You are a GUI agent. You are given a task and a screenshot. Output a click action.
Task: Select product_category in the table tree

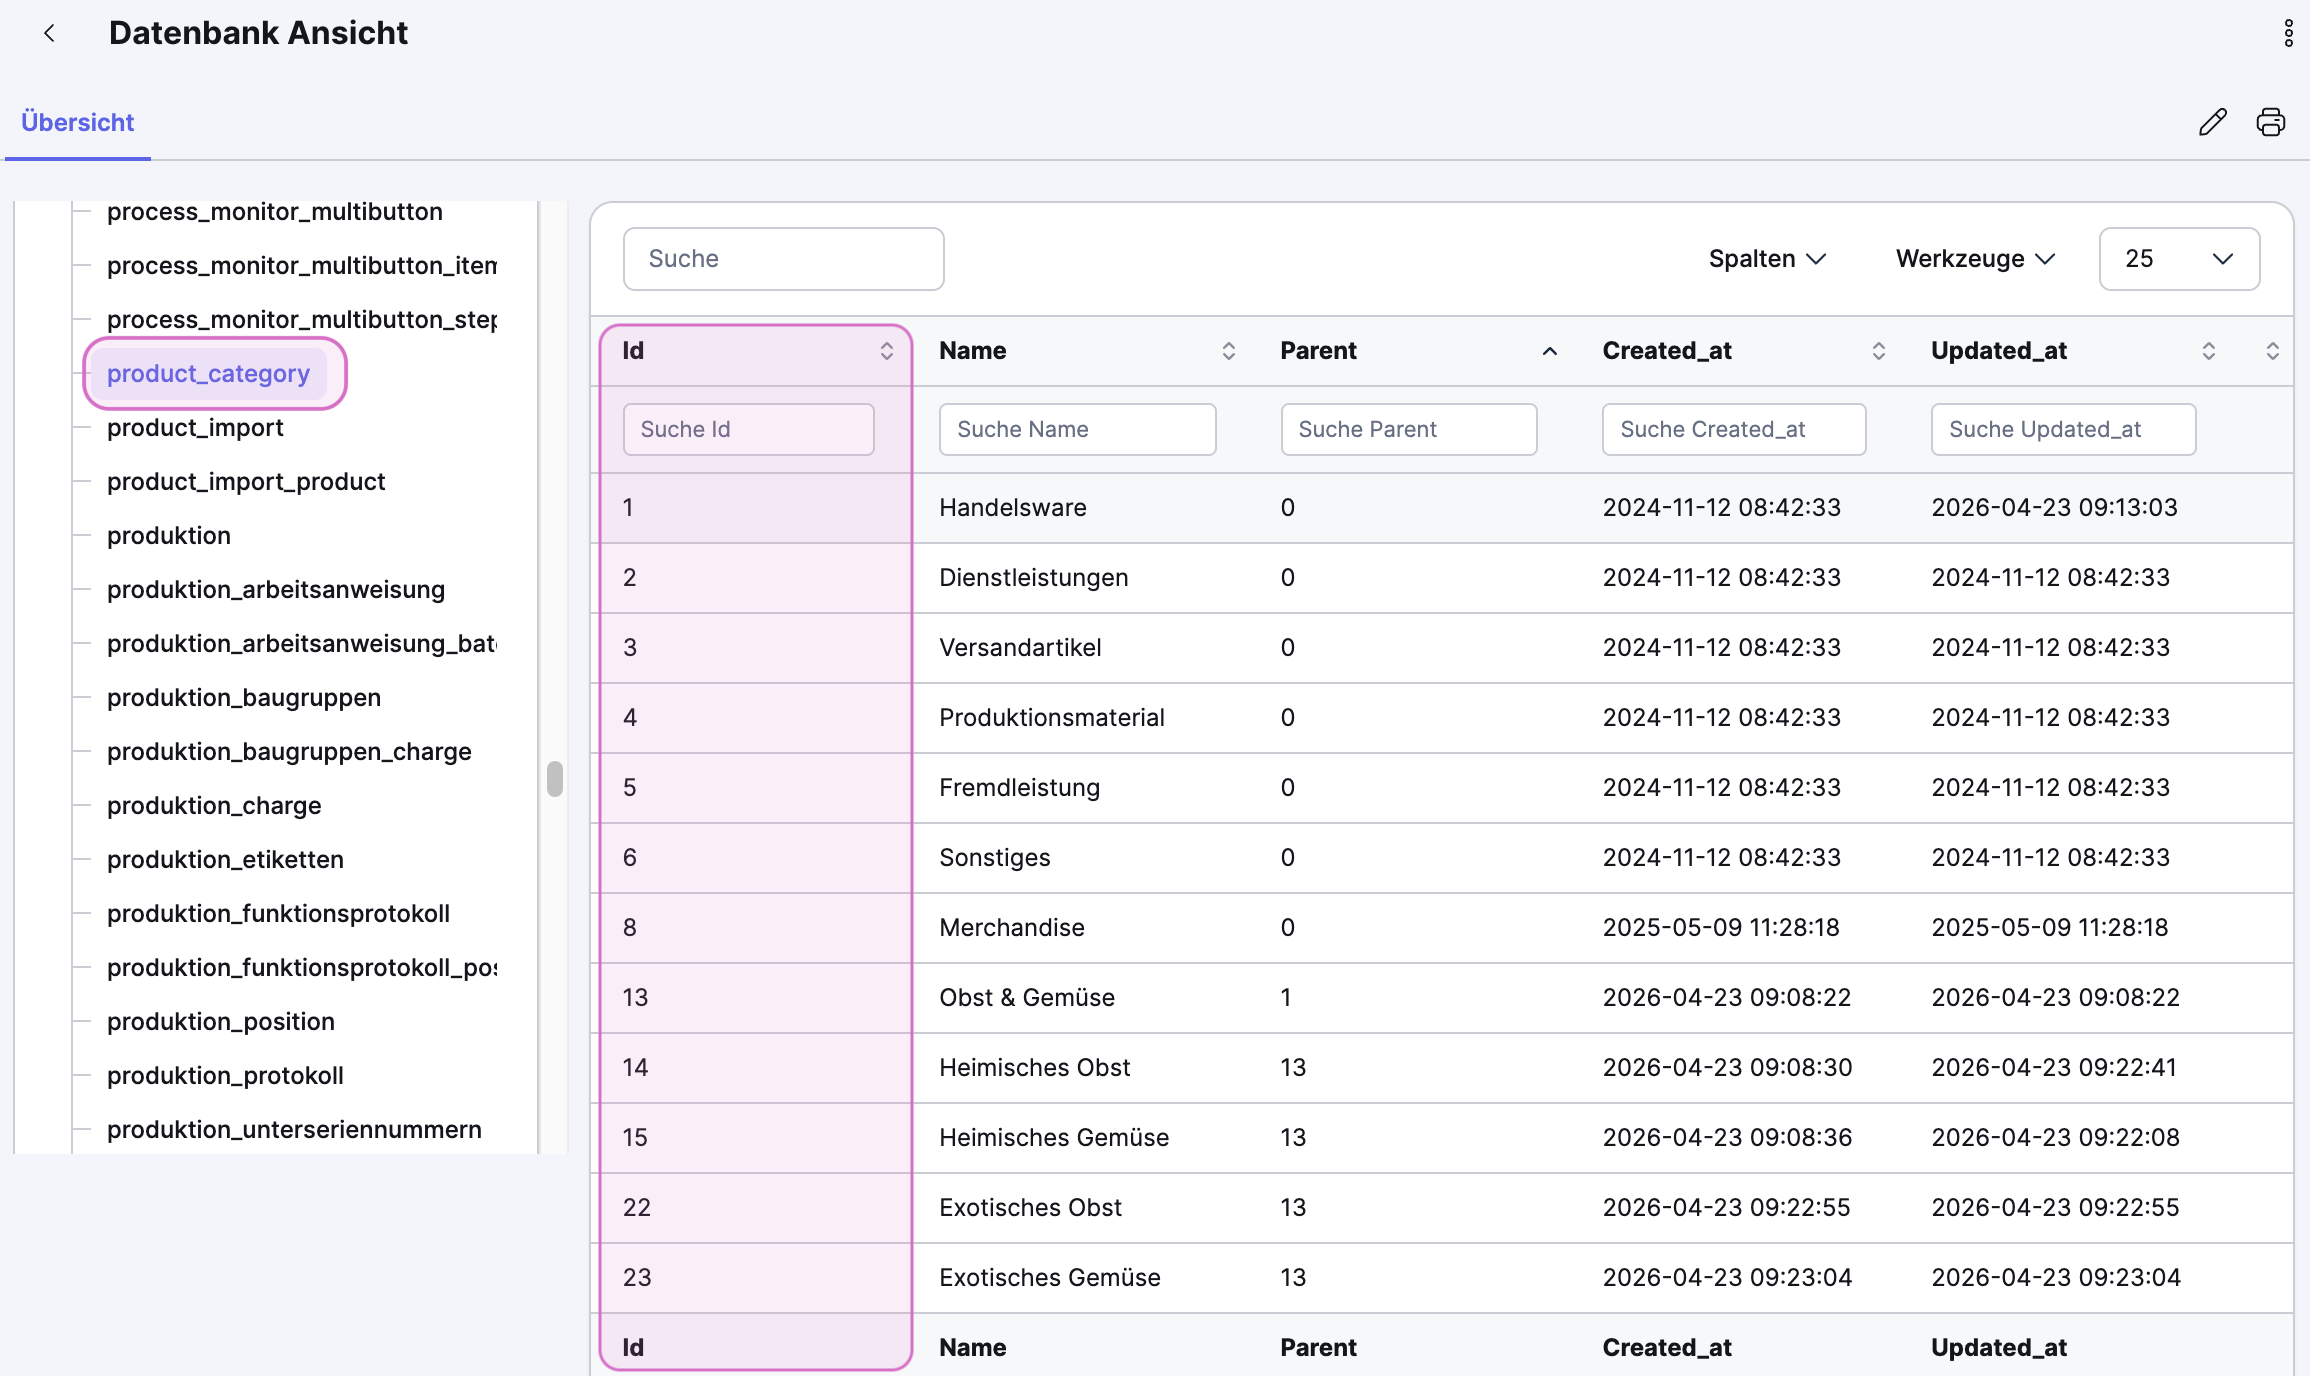209,373
